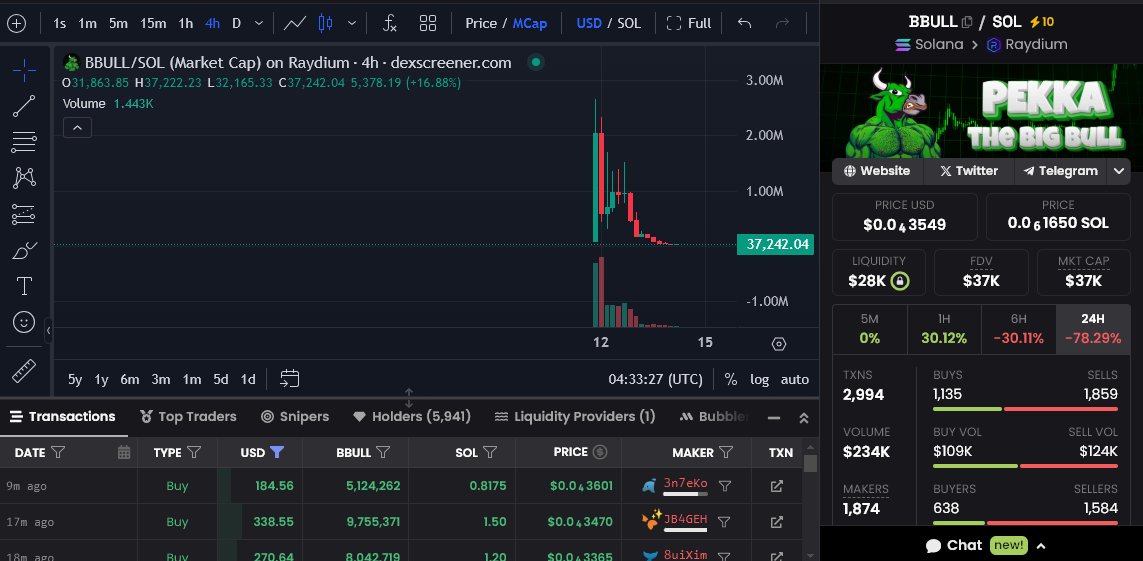Viewport: 1143px width, 561px height.
Task: Toggle auto scale on chart
Action: (795, 379)
